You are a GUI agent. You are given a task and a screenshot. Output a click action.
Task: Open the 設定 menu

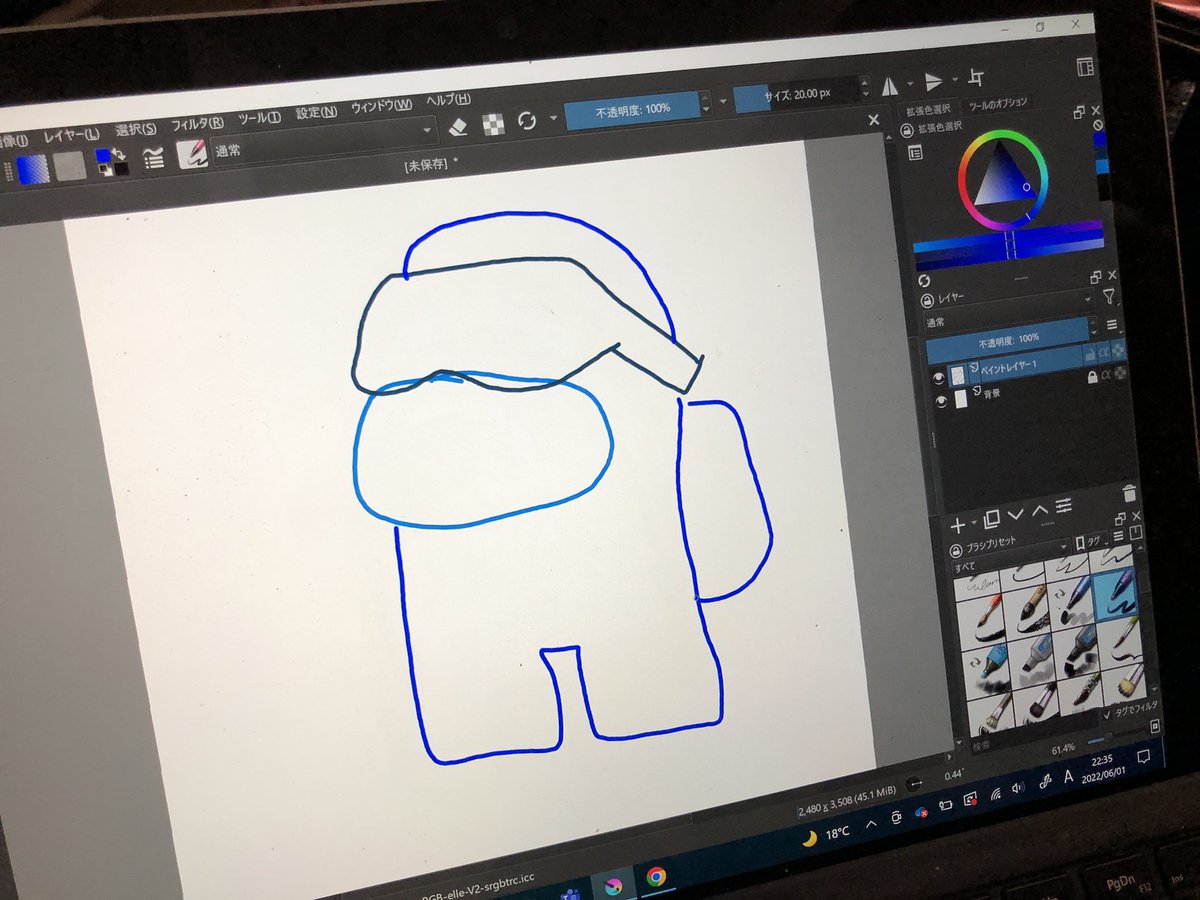tap(316, 113)
